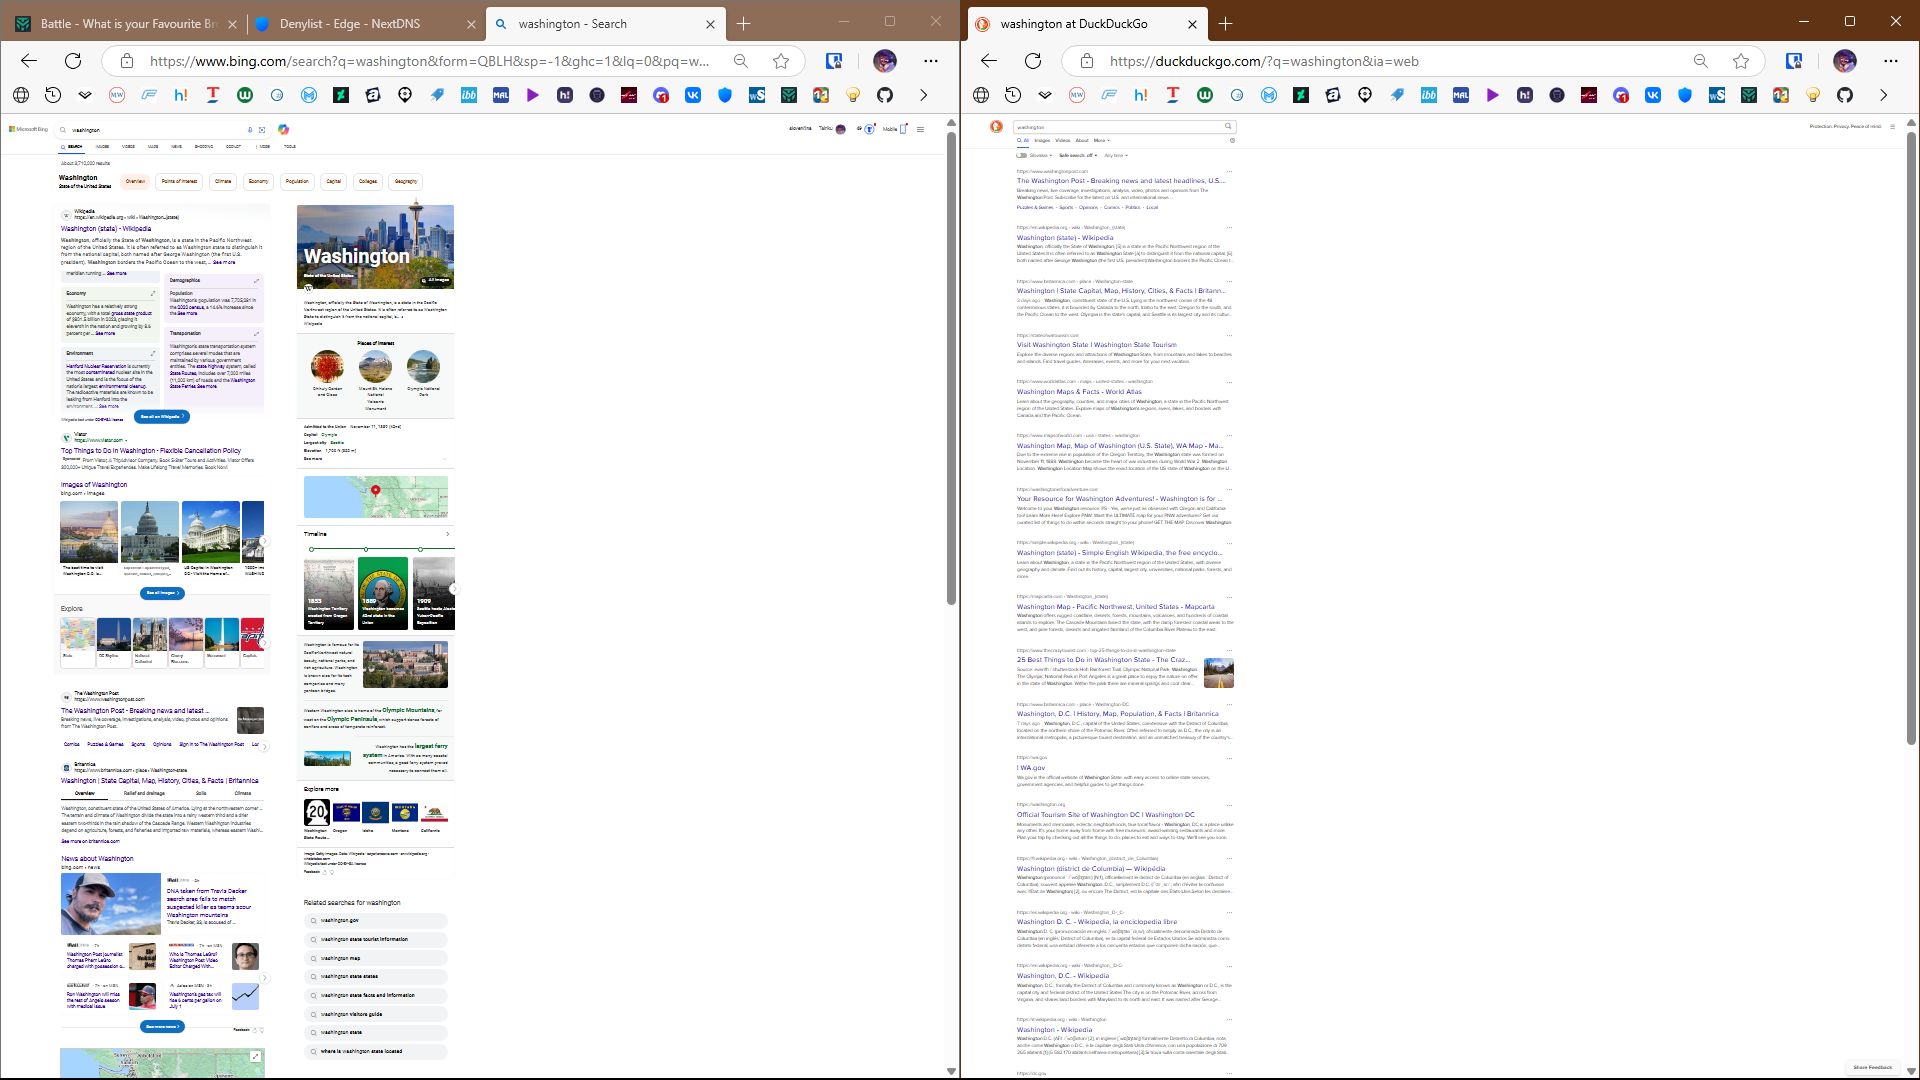This screenshot has width=1920, height=1080.
Task: Show more favorites in DuckDuckGo window favorites bar
Action: 1883,95
